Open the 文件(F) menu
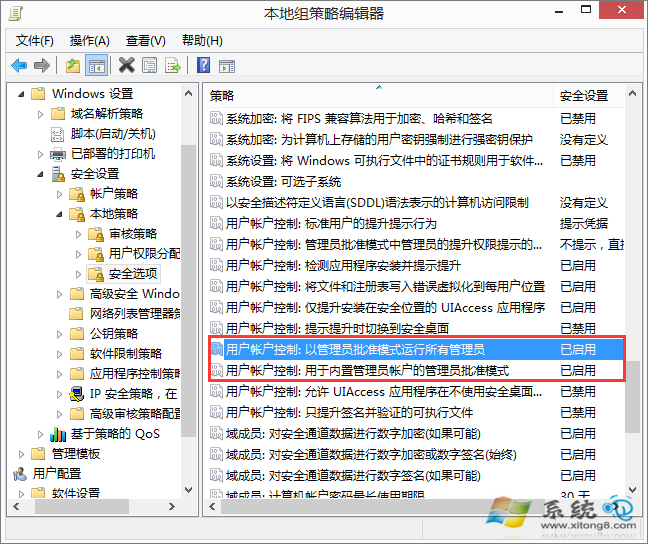 point(35,41)
